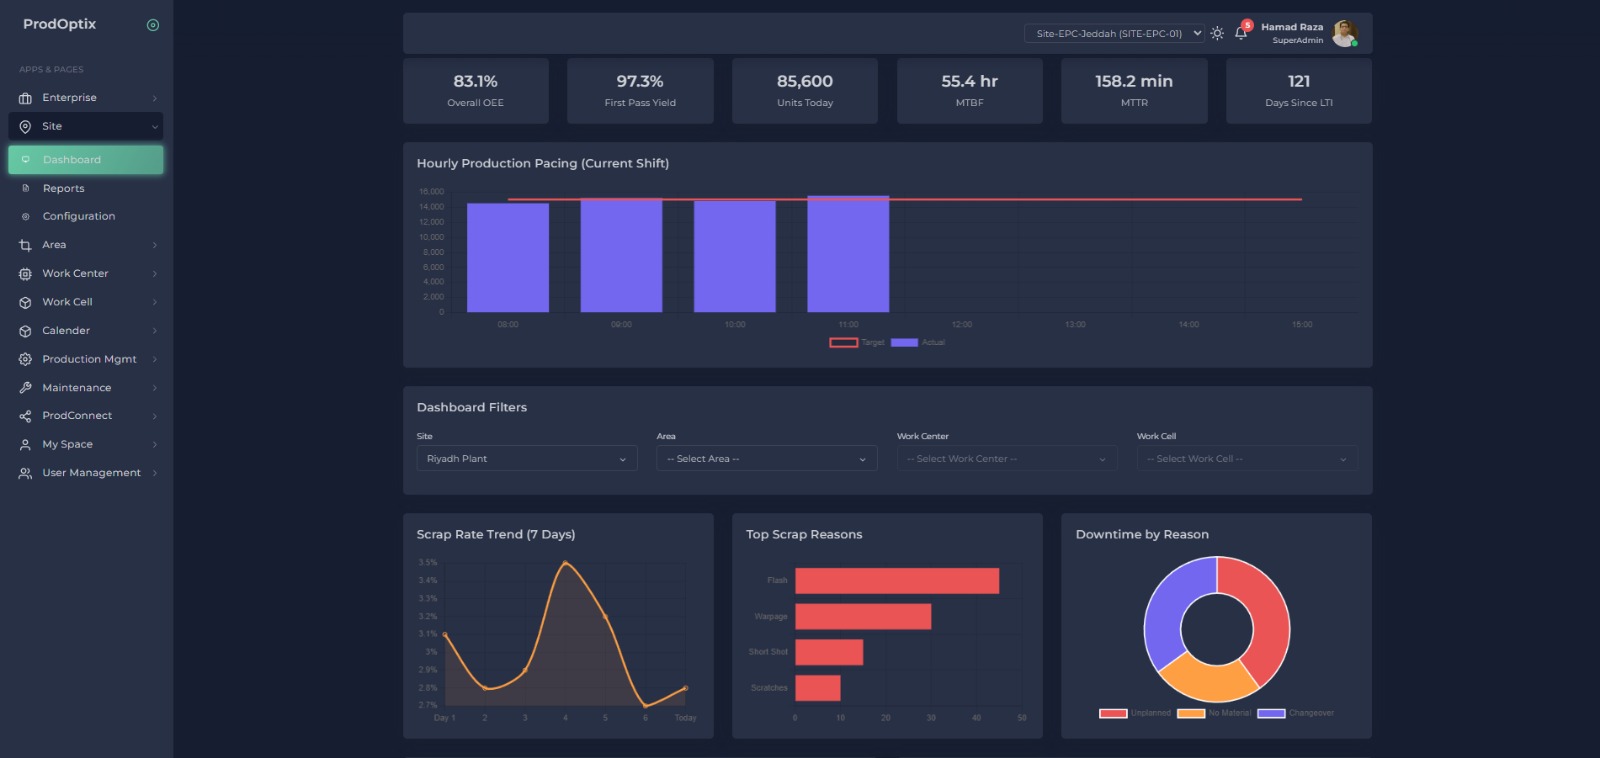Click the Area crop icon in sidebar

(25, 245)
